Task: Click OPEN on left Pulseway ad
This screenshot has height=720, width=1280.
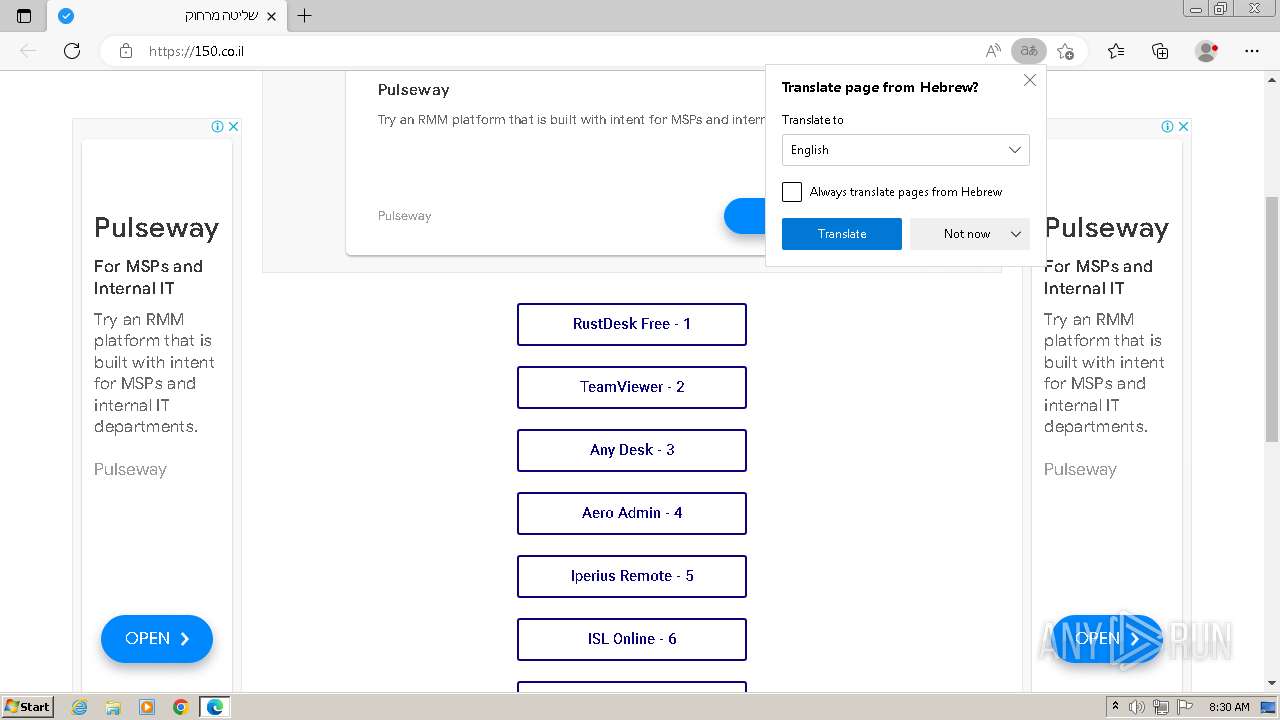Action: click(x=157, y=639)
